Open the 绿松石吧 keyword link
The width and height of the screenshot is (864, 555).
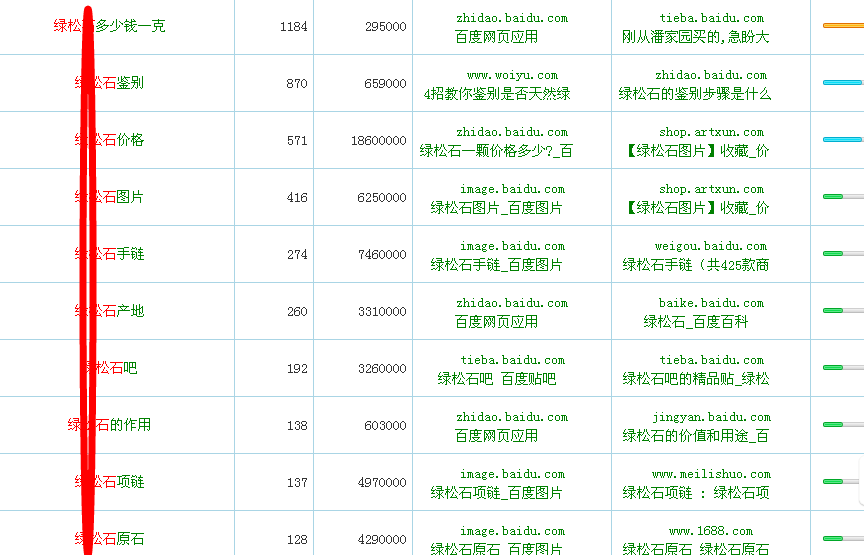111,368
